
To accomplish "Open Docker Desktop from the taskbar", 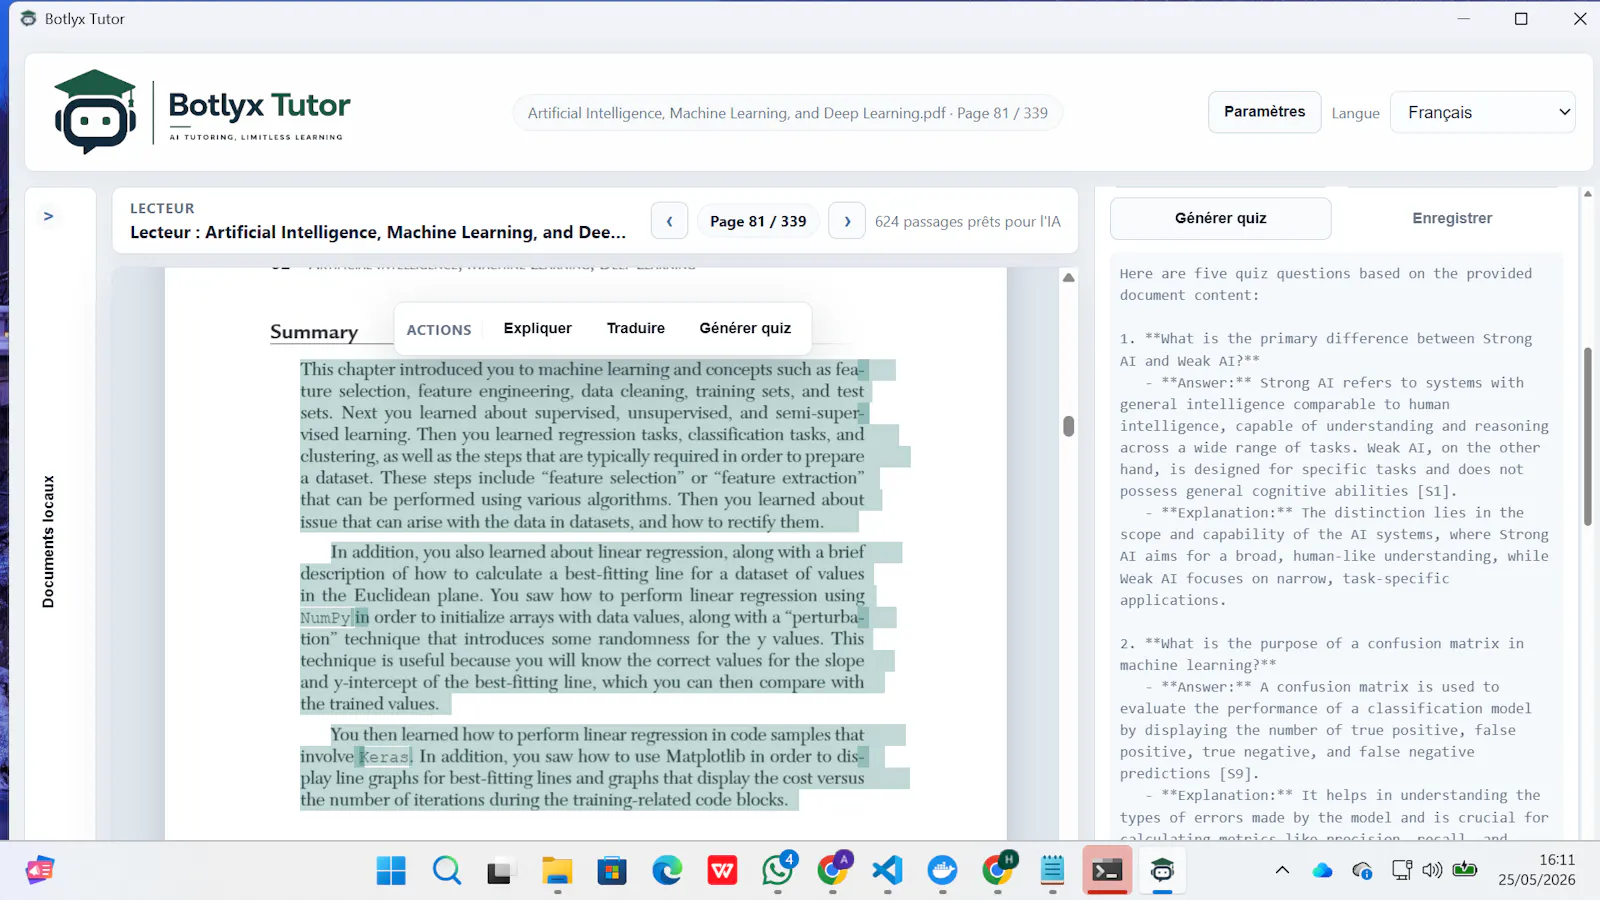I will (942, 871).
